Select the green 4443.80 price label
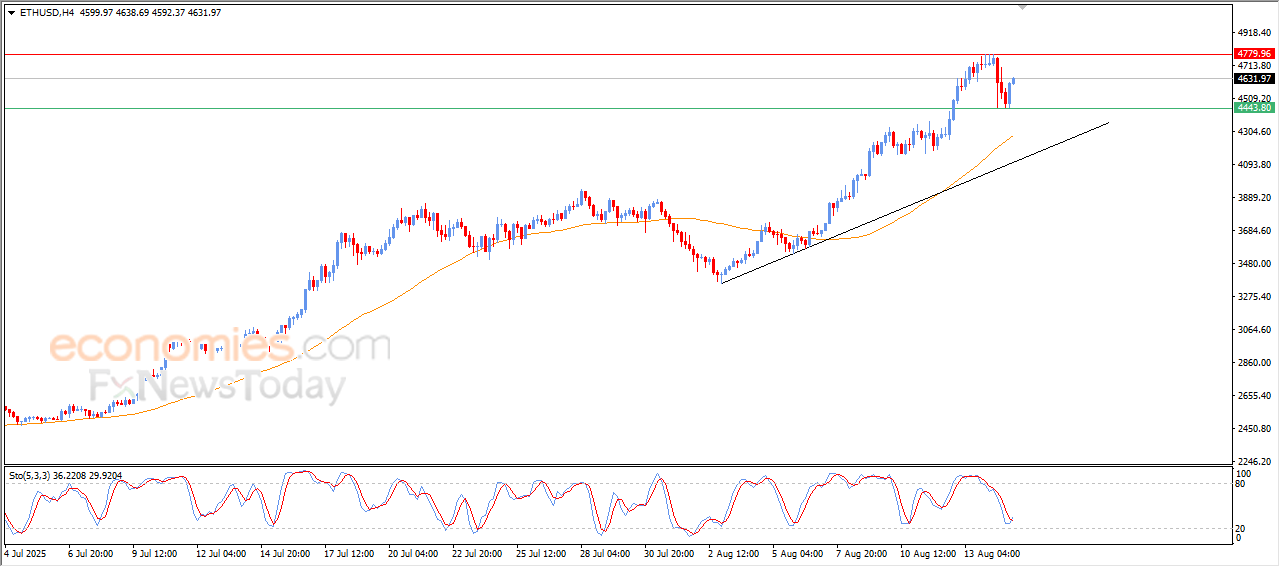 pyautogui.click(x=1253, y=108)
